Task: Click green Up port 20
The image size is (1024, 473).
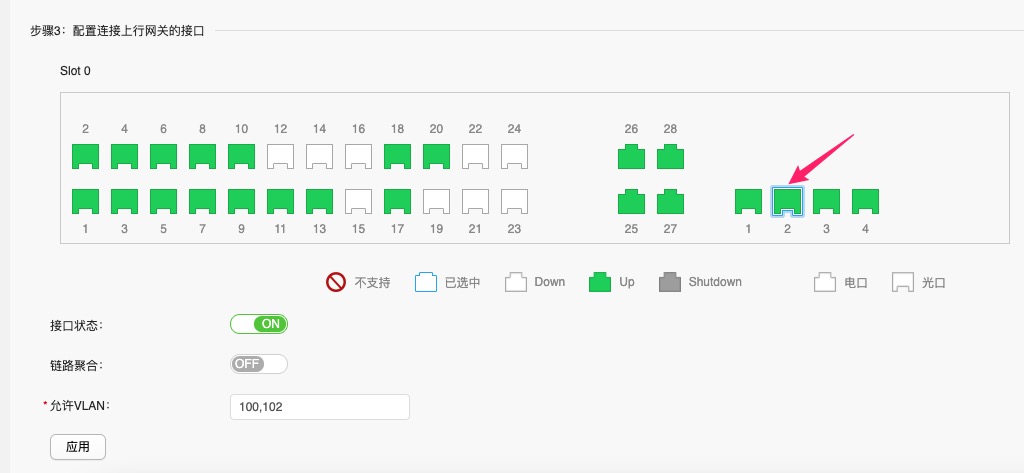Action: (436, 156)
